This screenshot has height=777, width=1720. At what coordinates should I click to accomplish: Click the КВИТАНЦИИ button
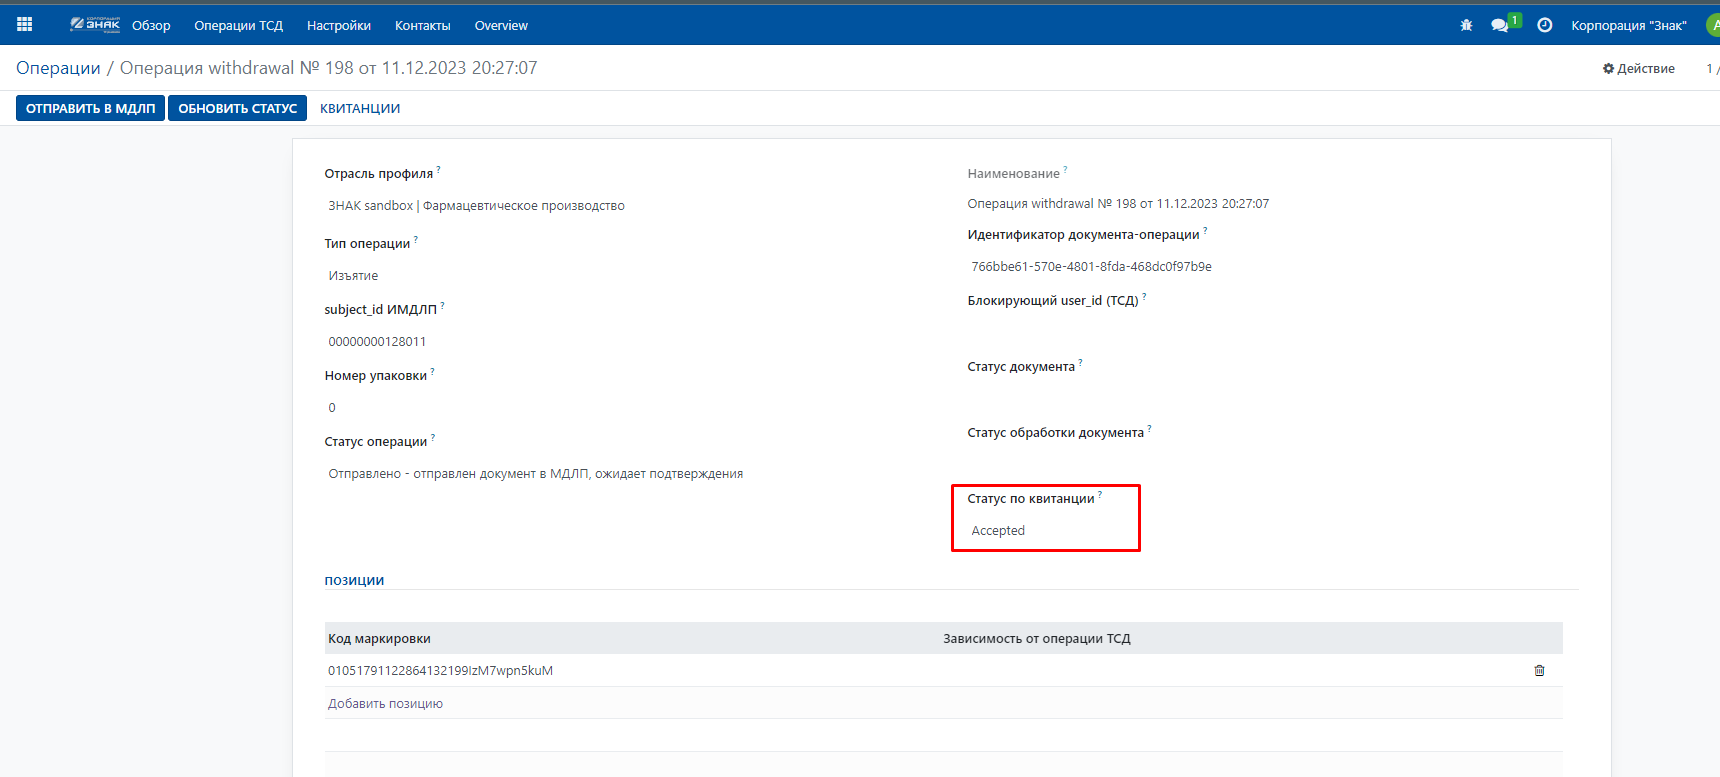tap(360, 108)
